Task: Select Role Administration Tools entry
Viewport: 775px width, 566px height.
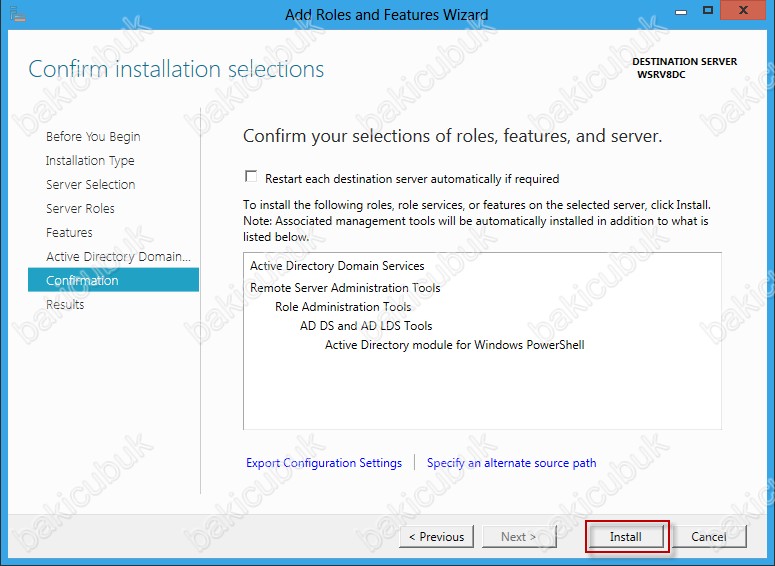Action: pyautogui.click(x=343, y=307)
